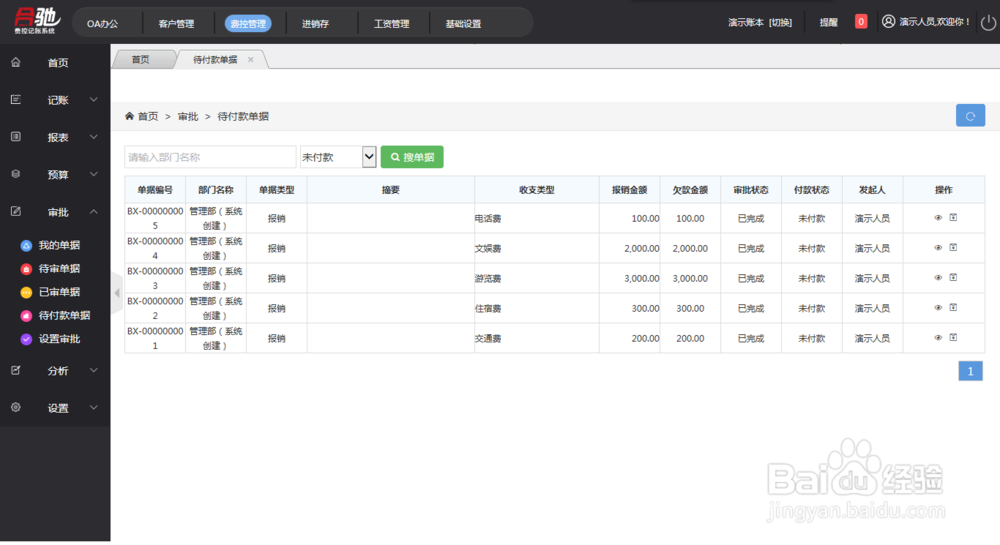This screenshot has width=1000, height=545.
Task: Open the red notification count badge
Action: (860, 22)
